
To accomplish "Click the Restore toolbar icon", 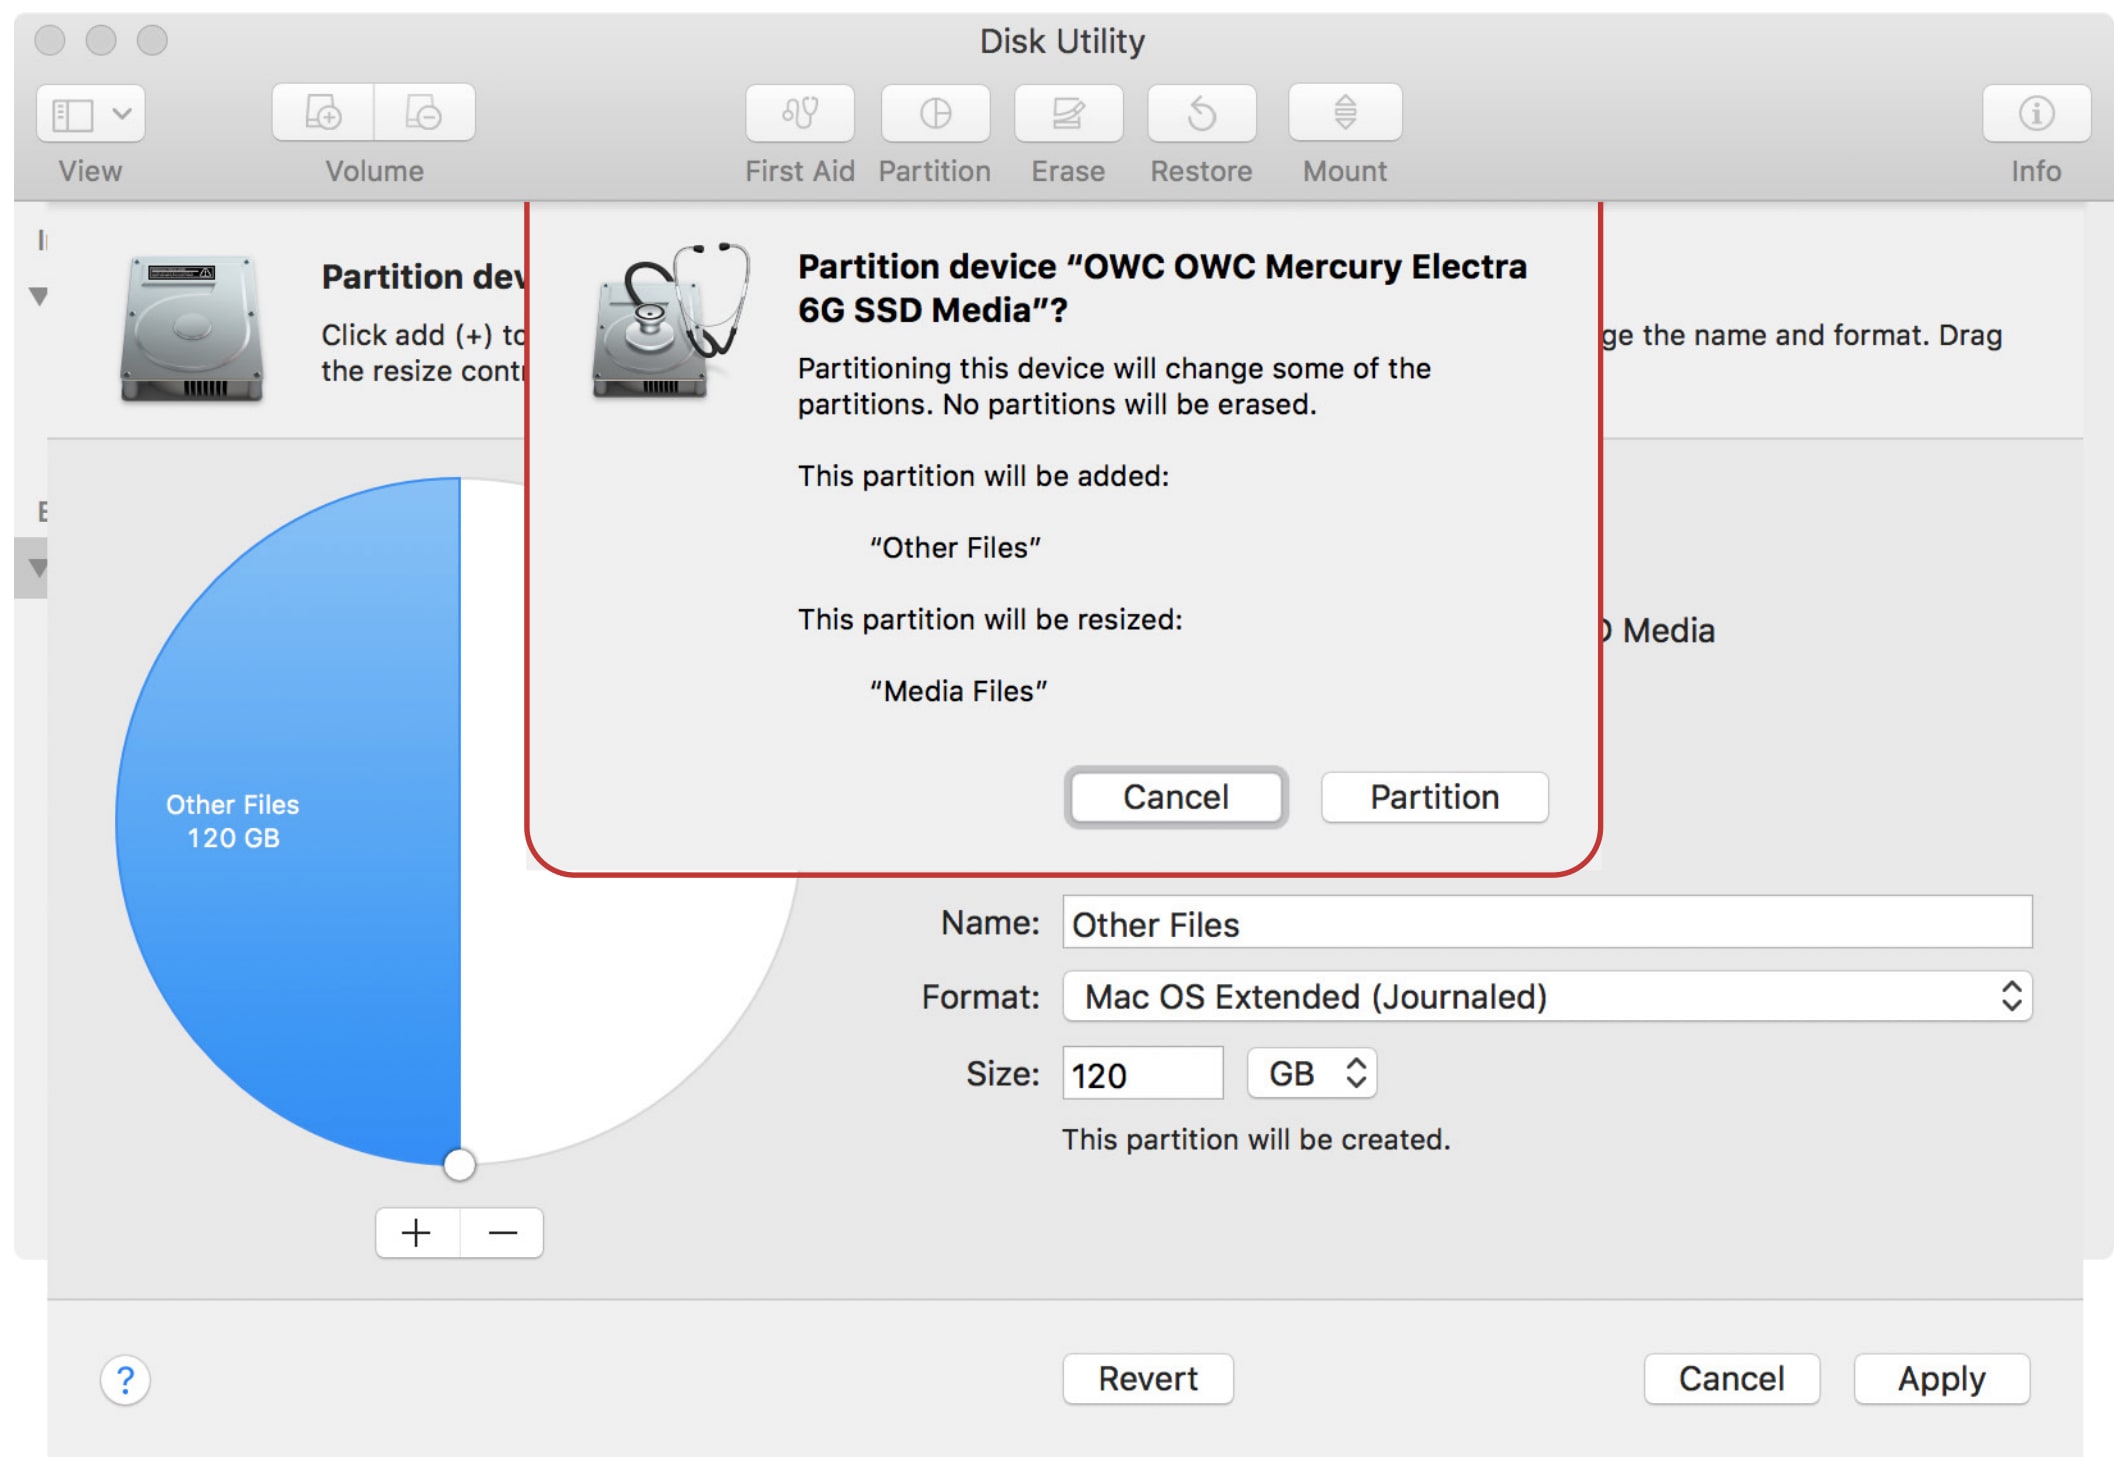I will coord(1201,113).
